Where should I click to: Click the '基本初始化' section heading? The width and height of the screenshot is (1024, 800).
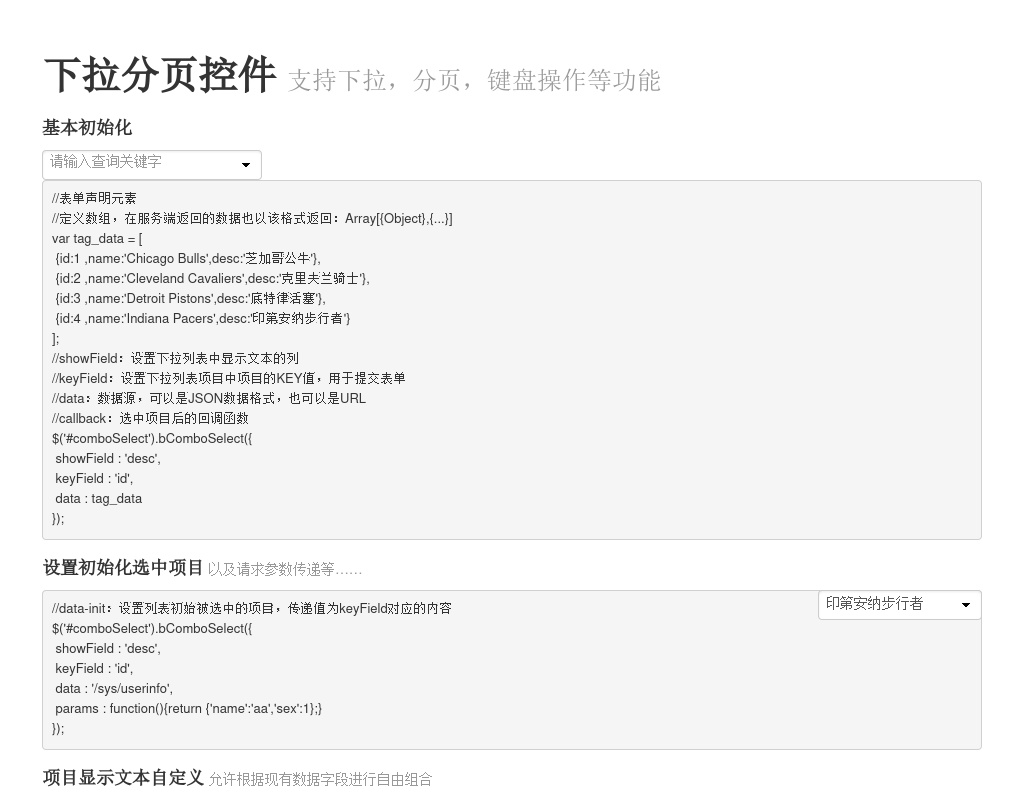click(x=88, y=127)
